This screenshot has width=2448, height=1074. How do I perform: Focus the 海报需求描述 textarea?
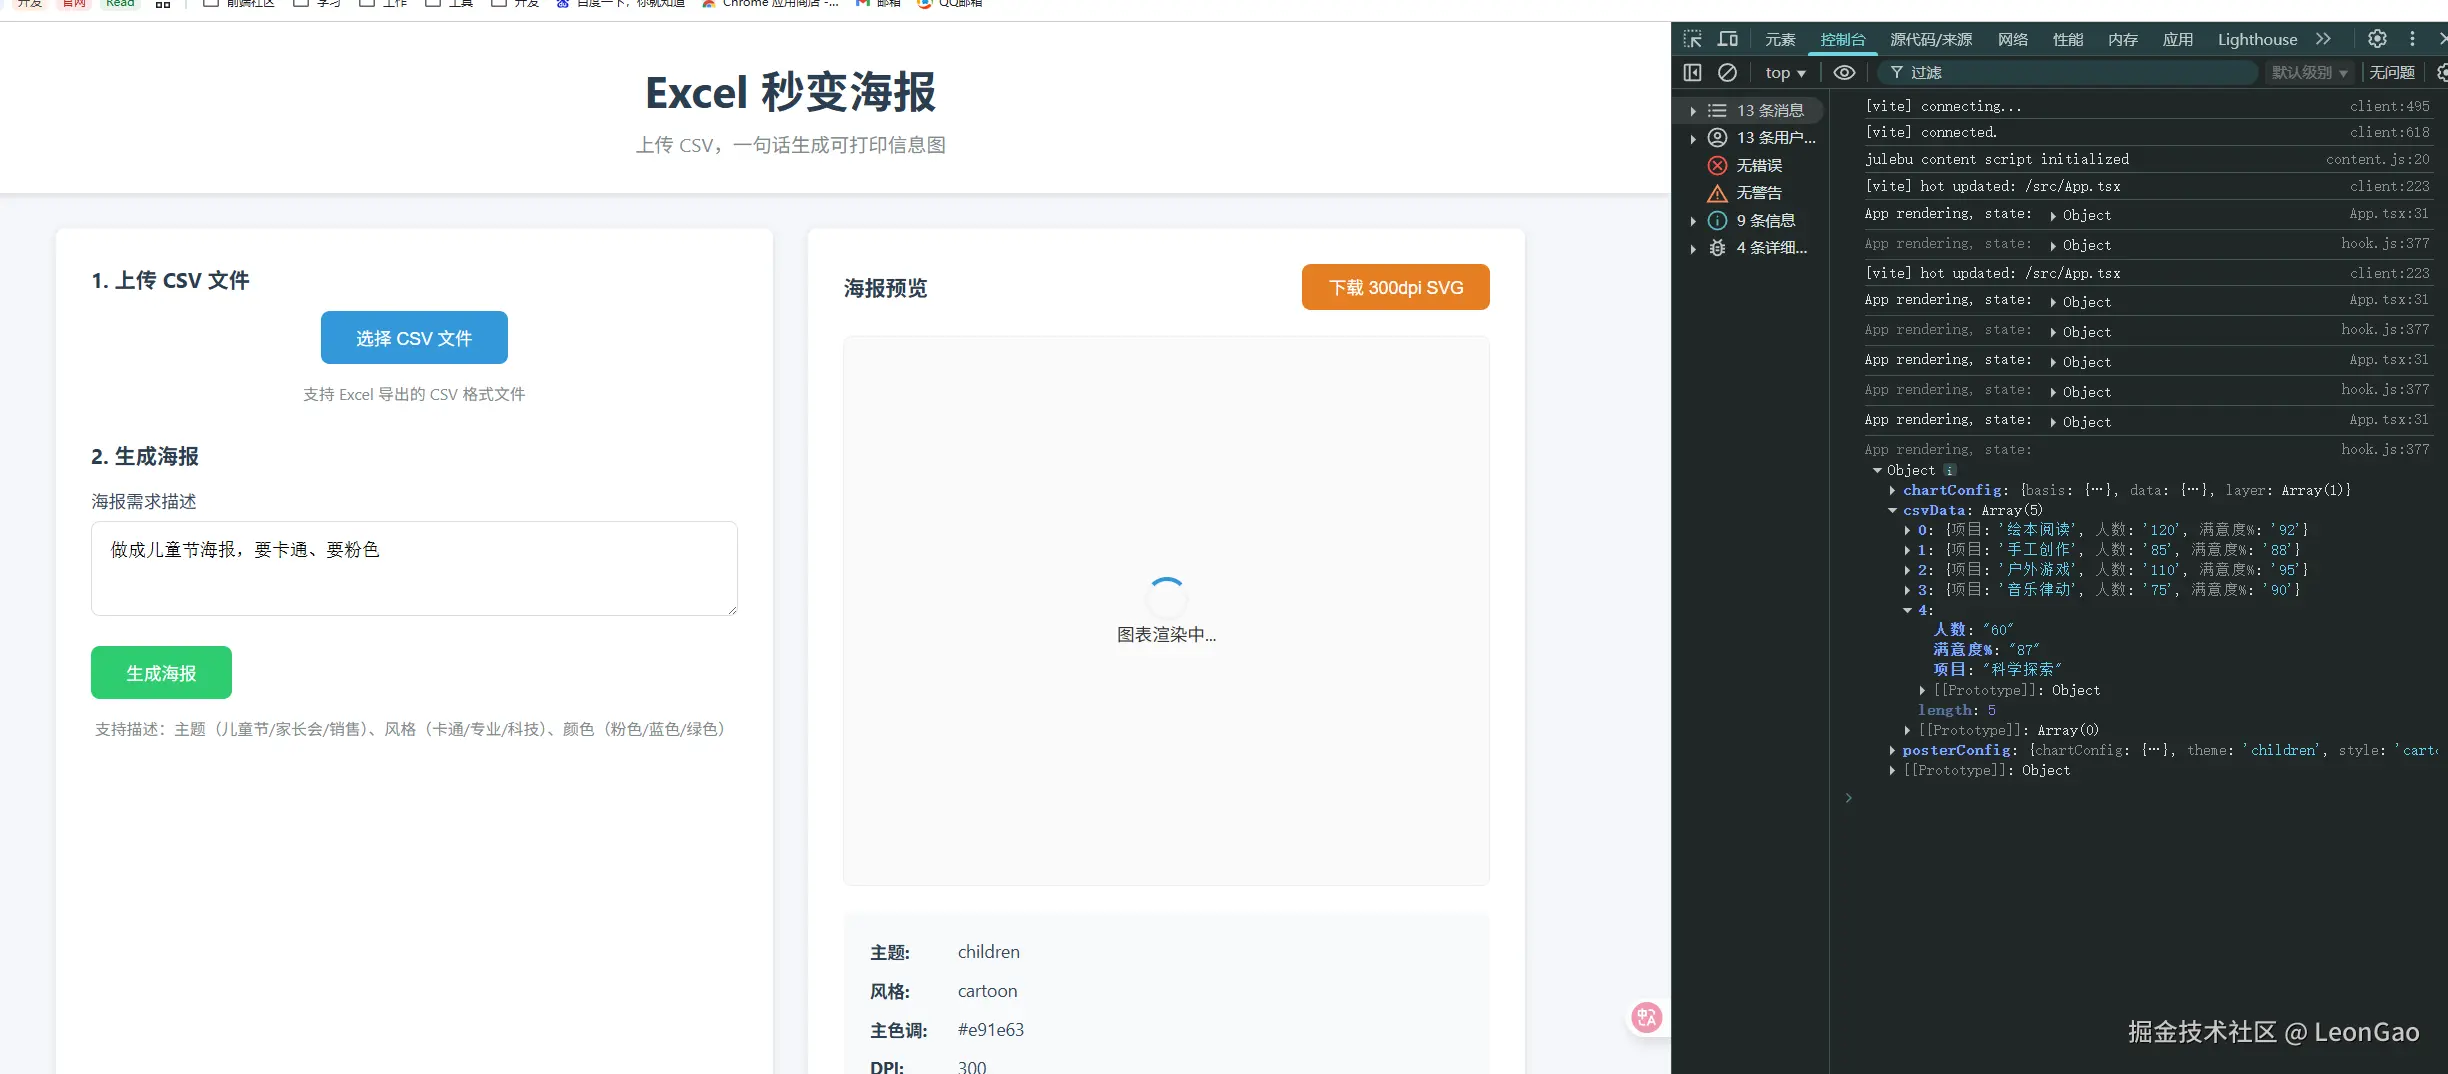click(x=414, y=568)
